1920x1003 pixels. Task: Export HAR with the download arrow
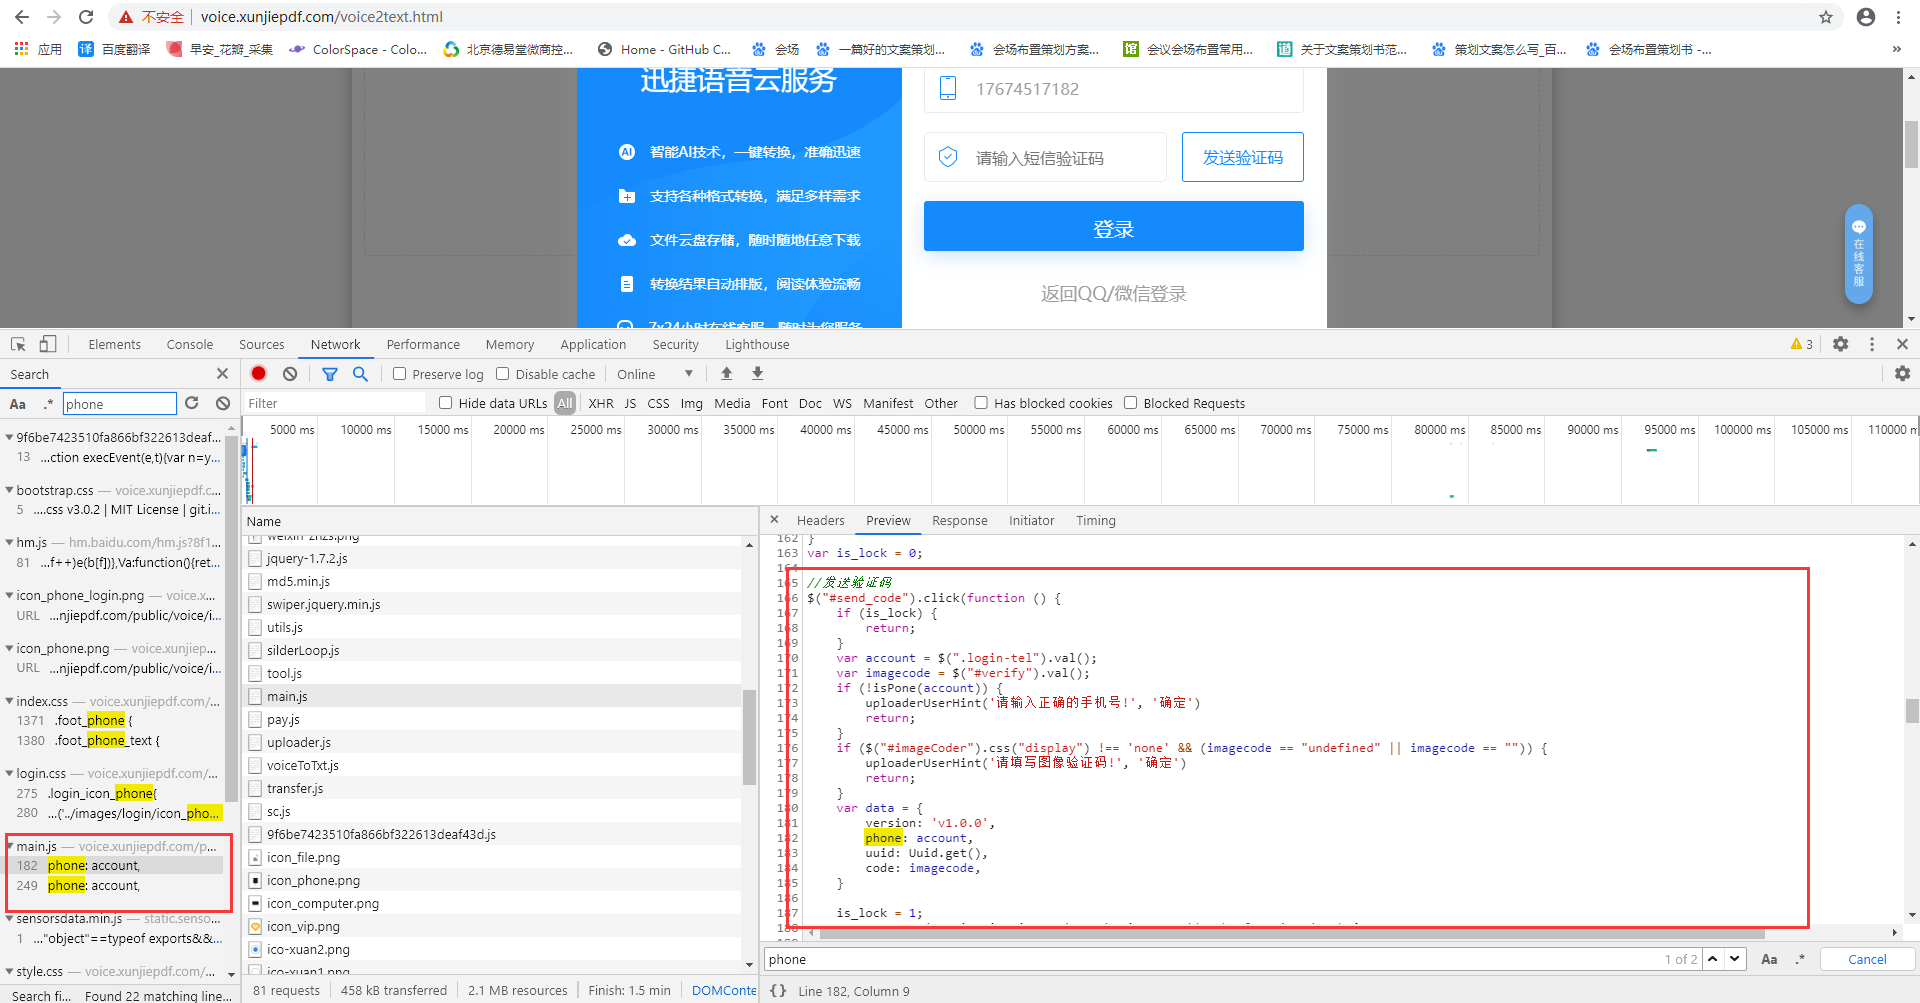point(758,373)
